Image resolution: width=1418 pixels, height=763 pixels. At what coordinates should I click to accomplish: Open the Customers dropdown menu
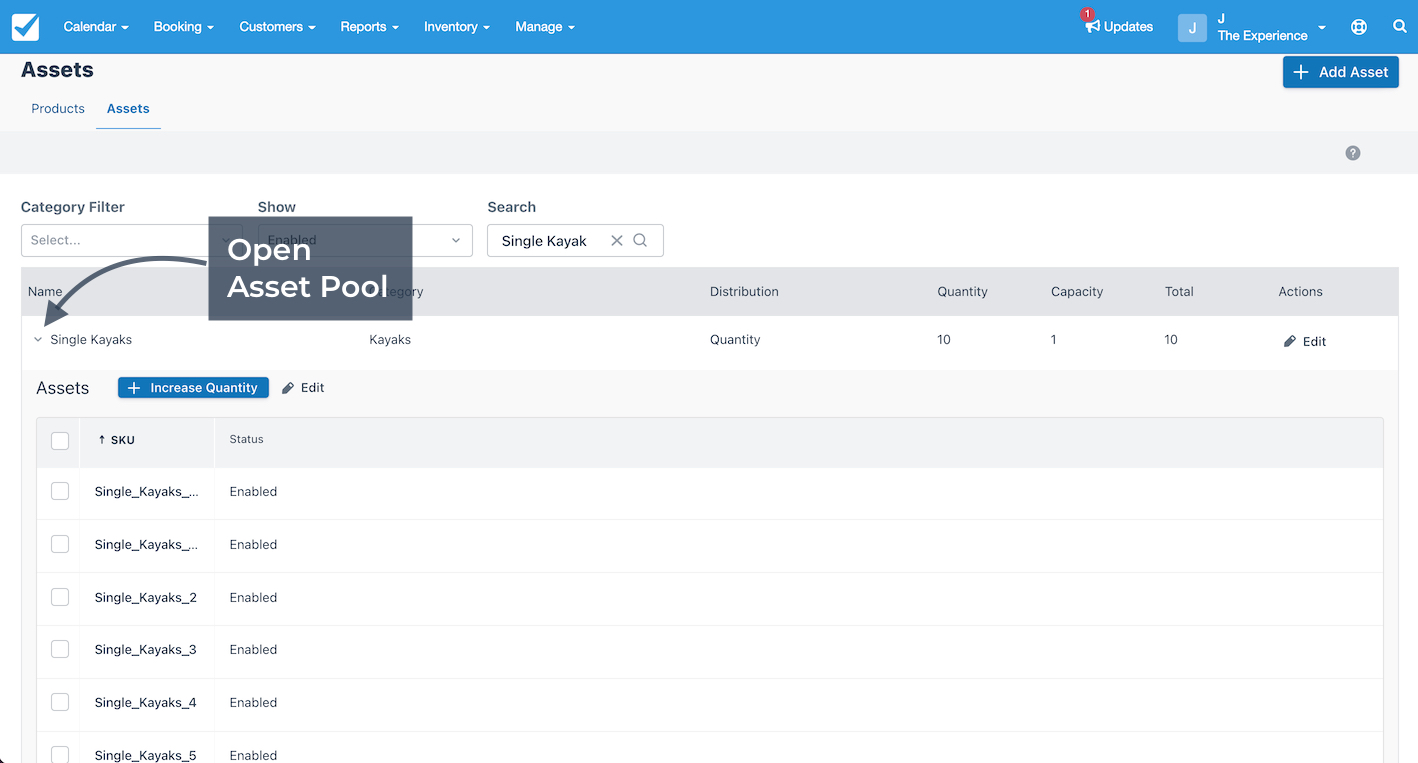click(x=277, y=27)
